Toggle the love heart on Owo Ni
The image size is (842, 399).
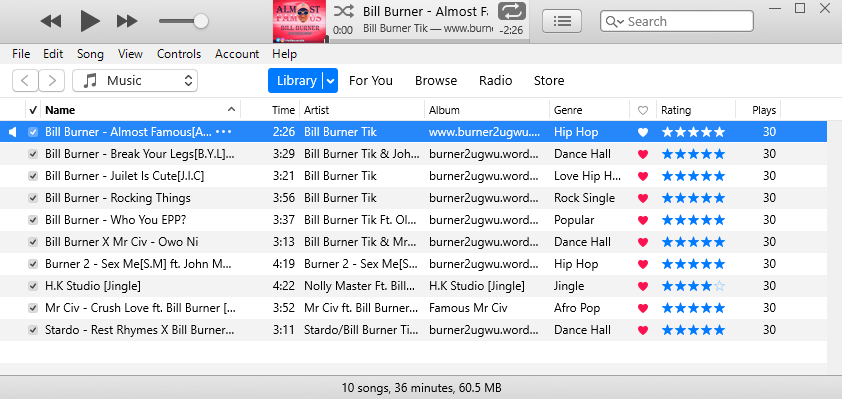tap(643, 243)
